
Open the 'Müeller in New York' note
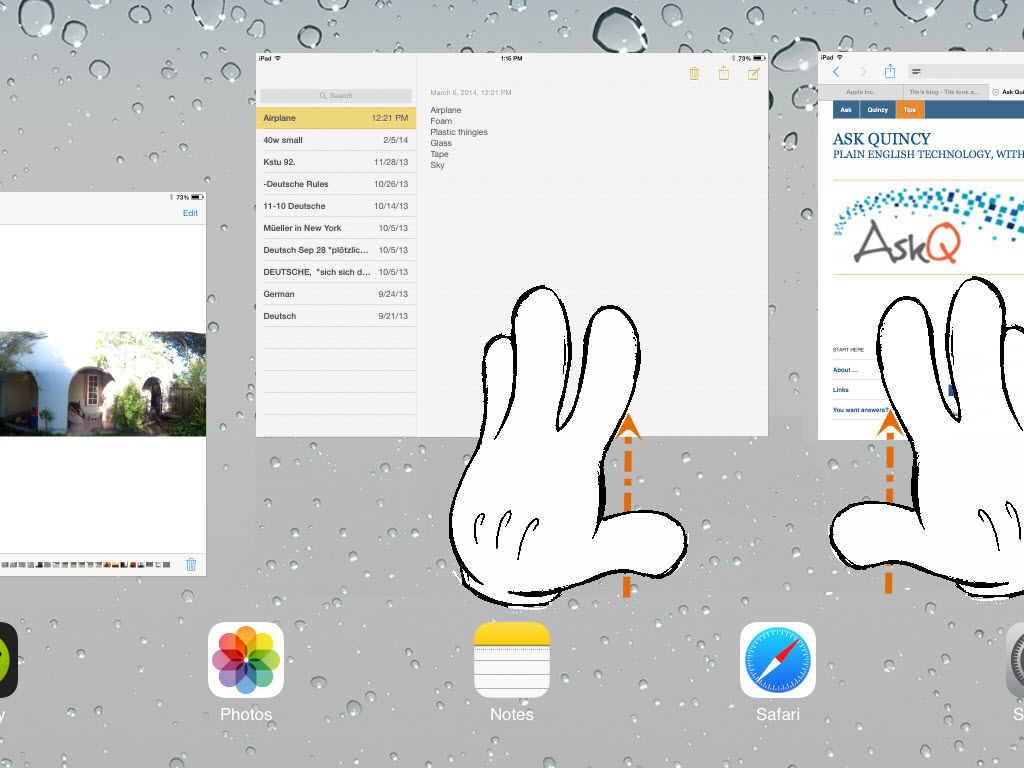click(335, 228)
